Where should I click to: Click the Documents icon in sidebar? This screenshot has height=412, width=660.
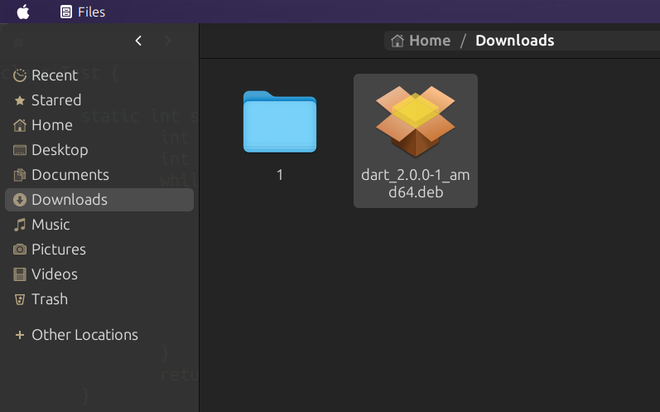(x=19, y=175)
